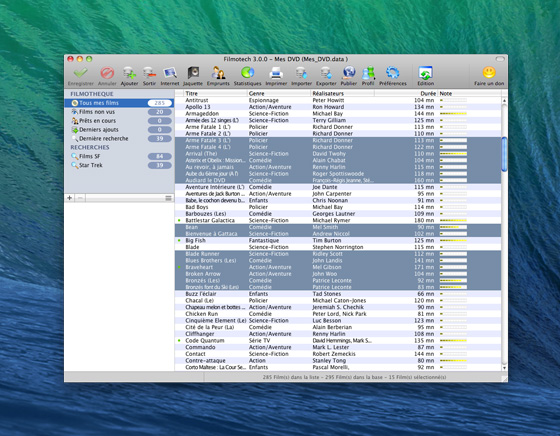Select Films non vus list
This screenshot has width=560, height=436.
(x=119, y=112)
